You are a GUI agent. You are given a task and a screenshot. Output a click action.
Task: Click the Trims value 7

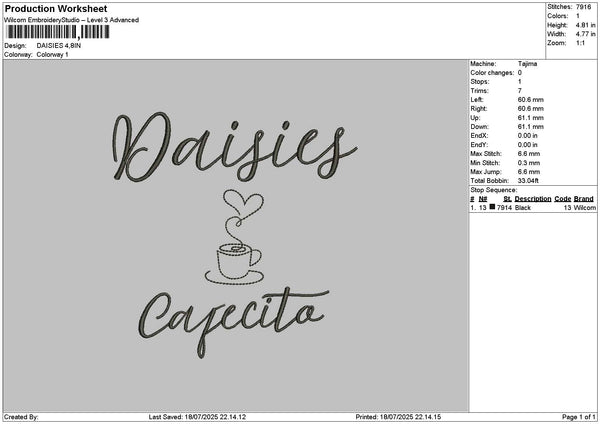[x=520, y=91]
